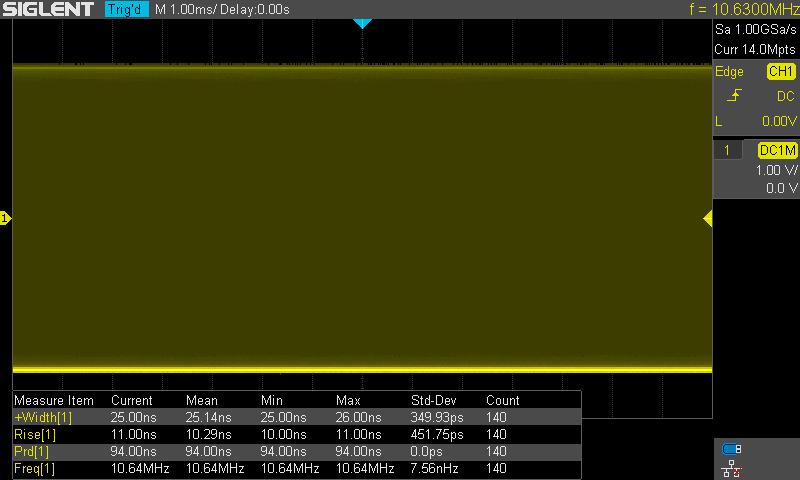Click the SIGLENT logo
800x480 pixels.
(48, 9)
